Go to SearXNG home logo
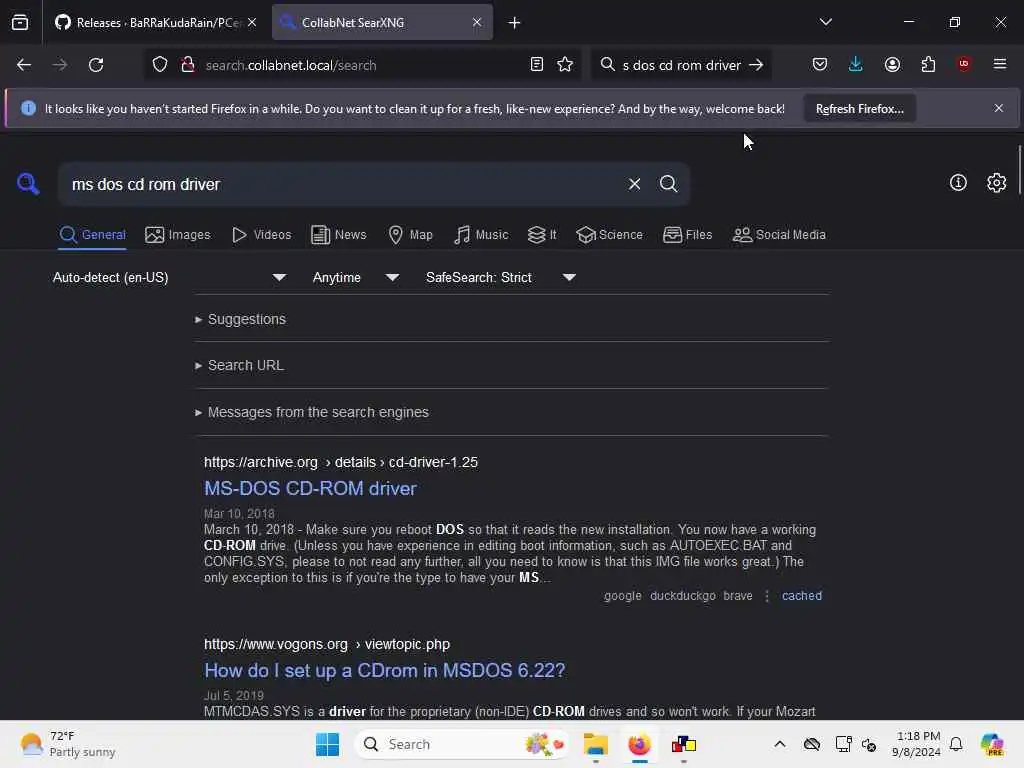This screenshot has height=768, width=1024. 28,184
